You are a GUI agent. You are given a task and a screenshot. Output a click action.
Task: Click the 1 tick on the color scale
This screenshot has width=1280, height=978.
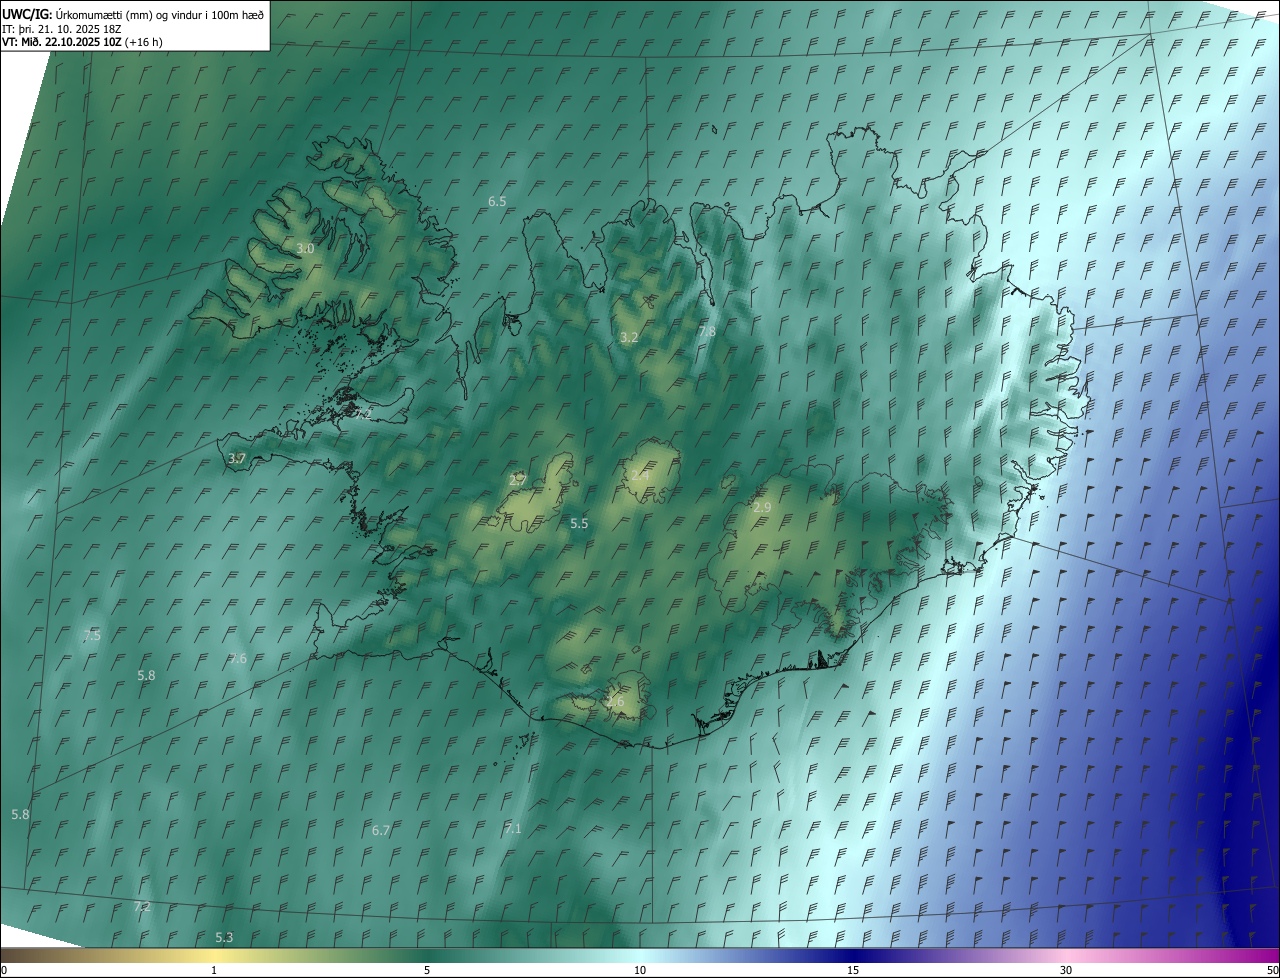pyautogui.click(x=214, y=970)
